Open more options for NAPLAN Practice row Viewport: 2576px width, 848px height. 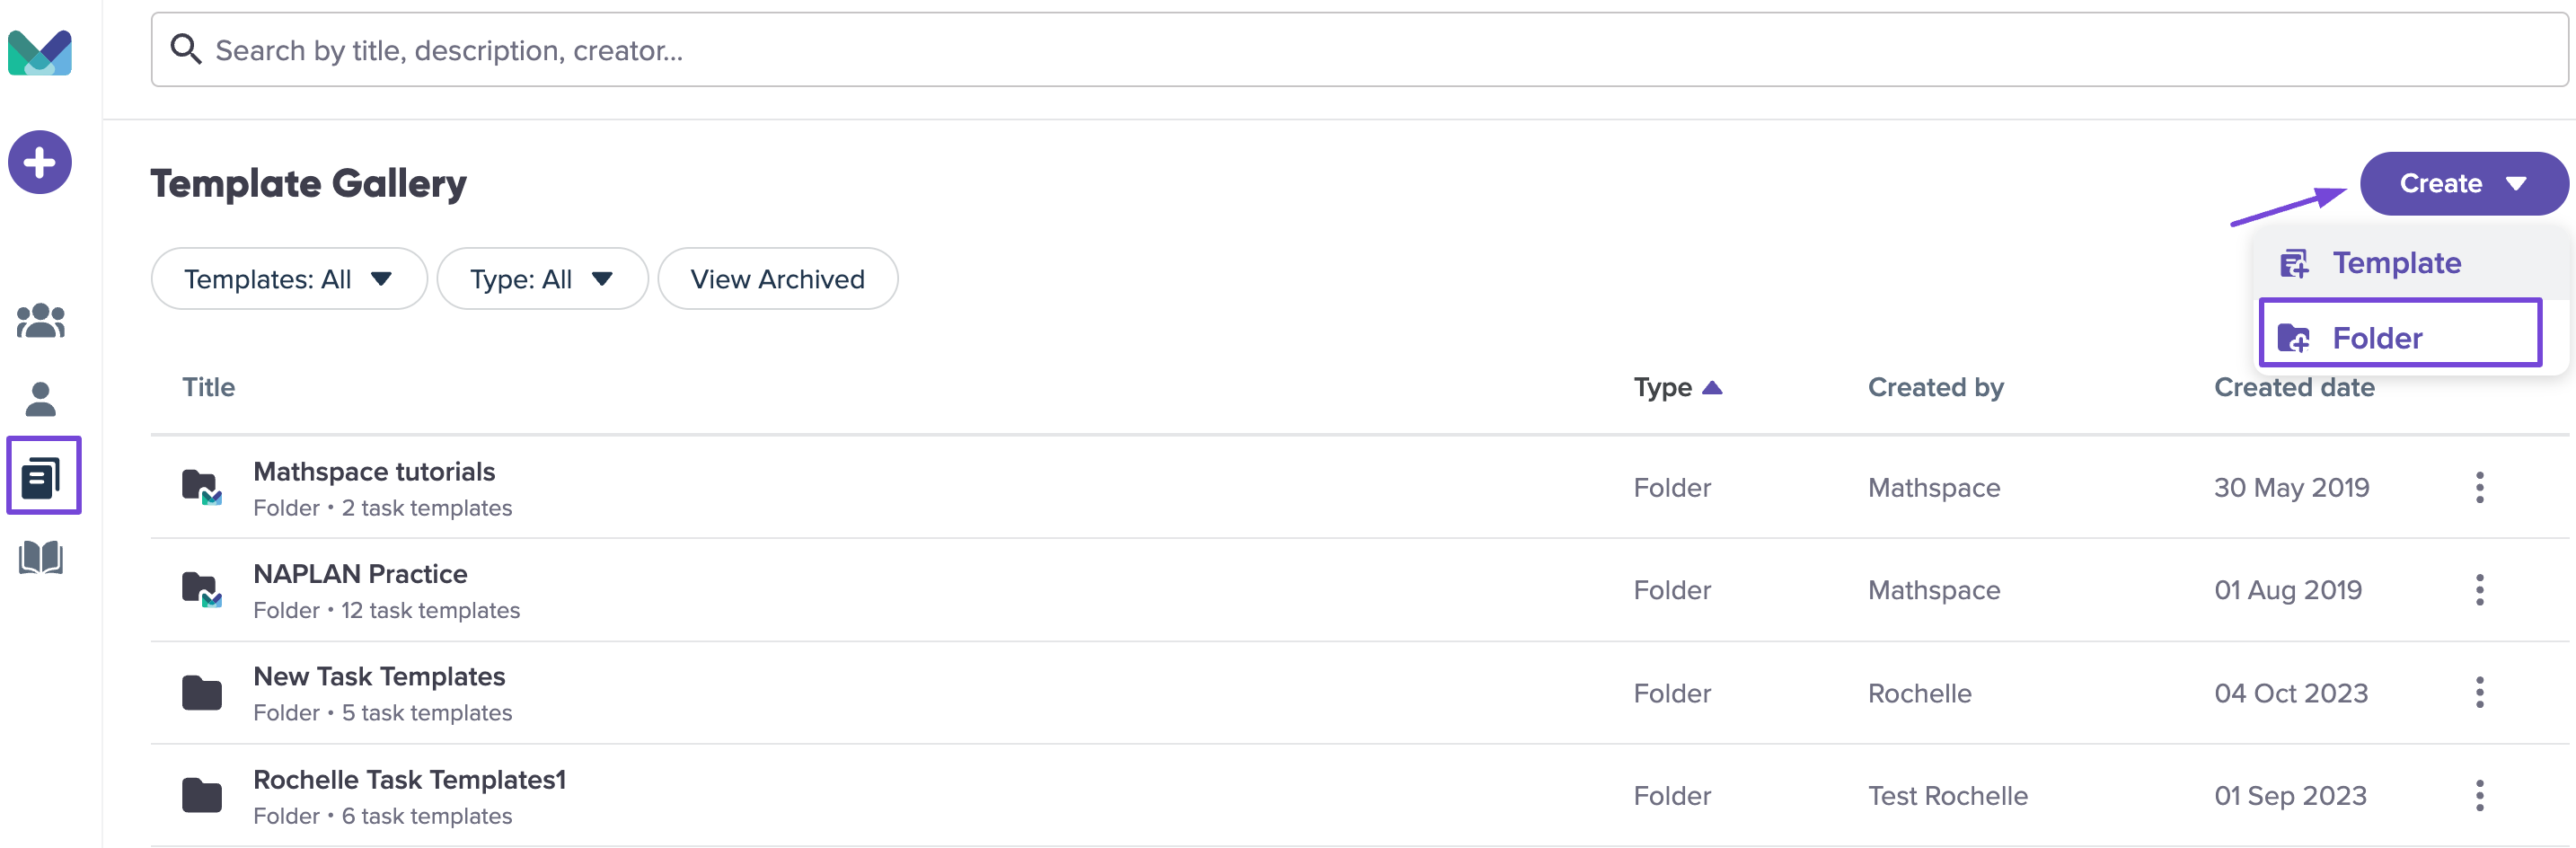2479,590
